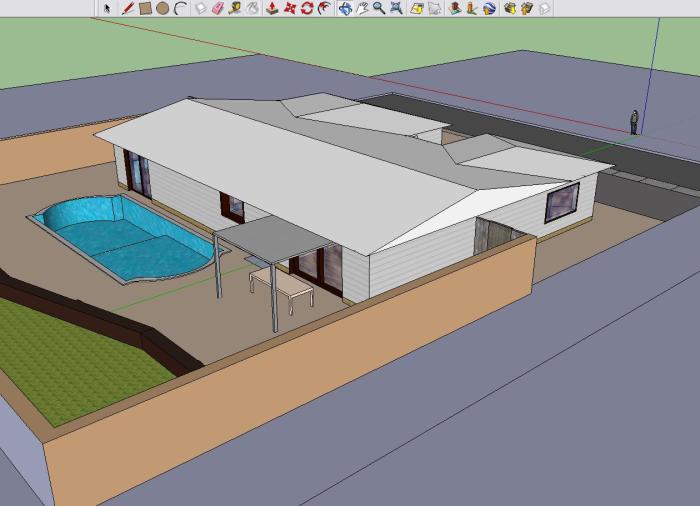Choose the Move tool with red arrows
Viewport: 700px width, 506px height.
[x=289, y=8]
